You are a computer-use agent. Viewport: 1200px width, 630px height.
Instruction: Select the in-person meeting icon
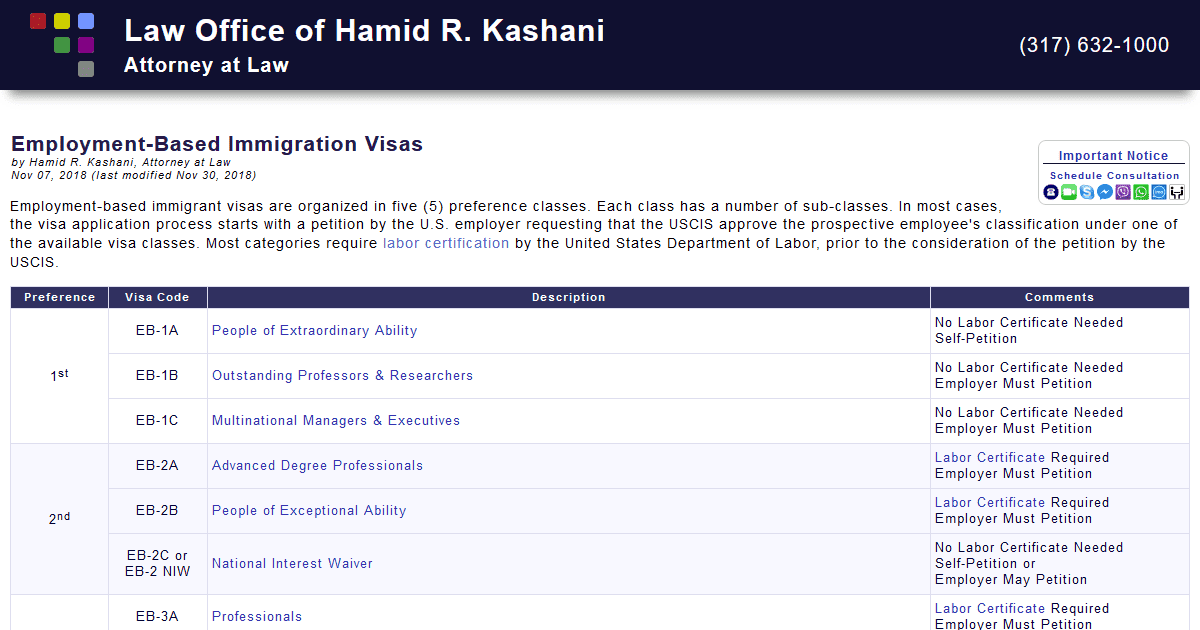click(x=1176, y=191)
